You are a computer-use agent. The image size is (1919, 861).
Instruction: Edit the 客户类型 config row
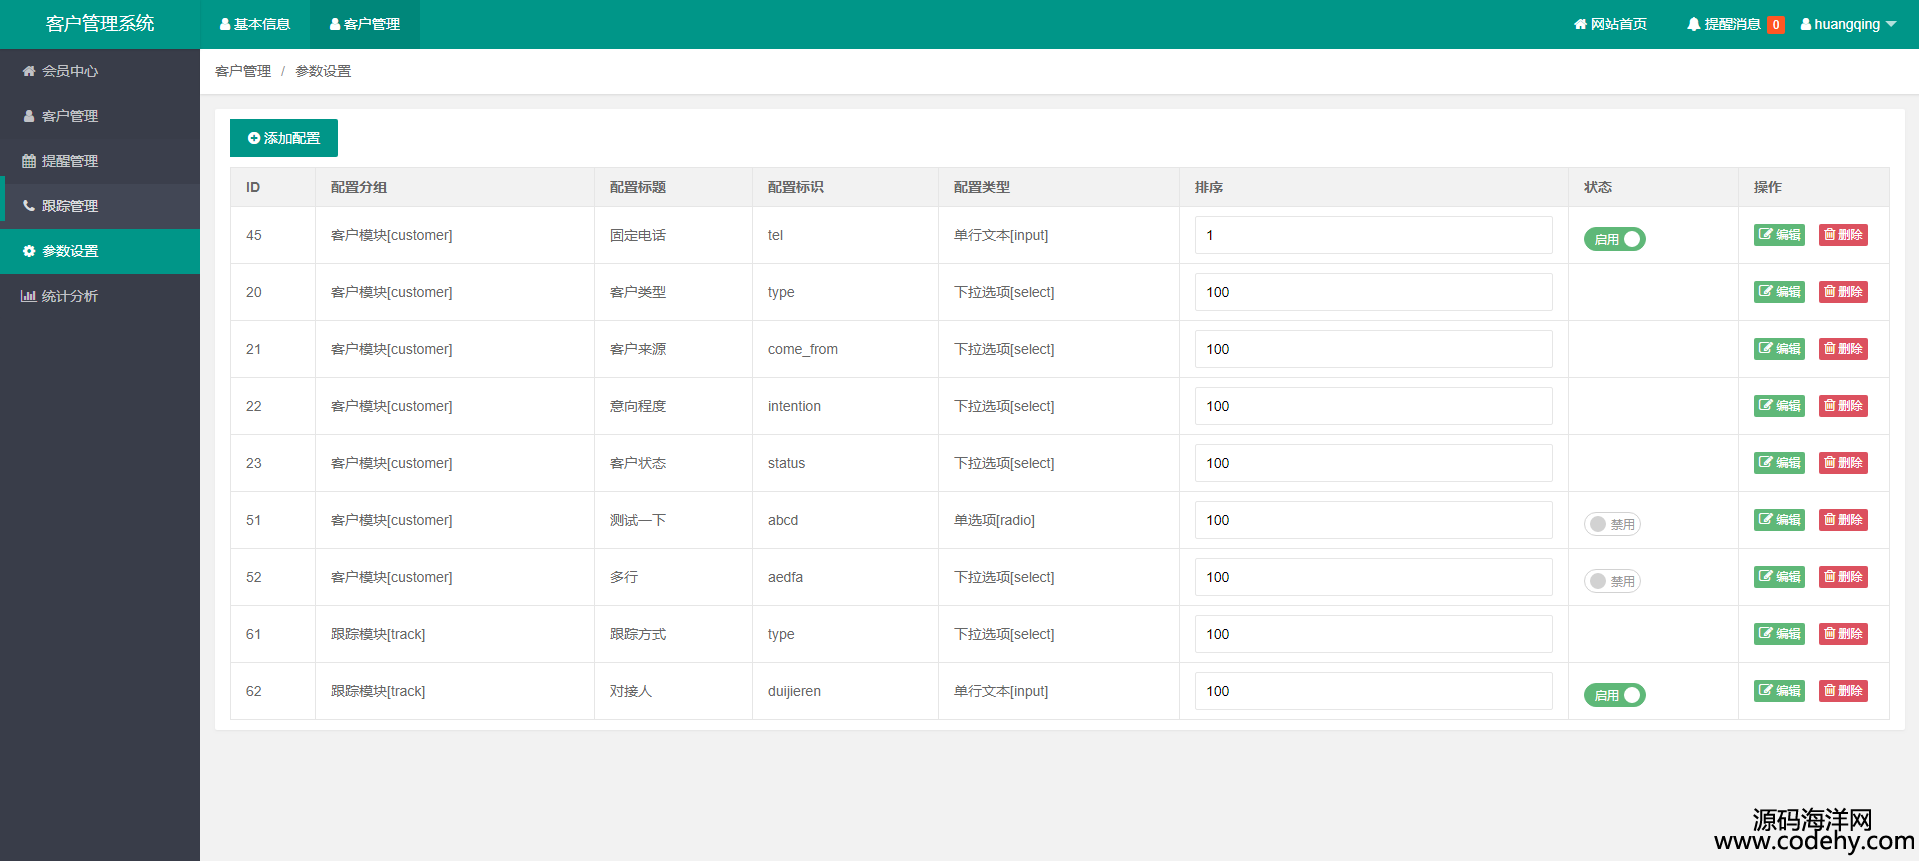1779,292
